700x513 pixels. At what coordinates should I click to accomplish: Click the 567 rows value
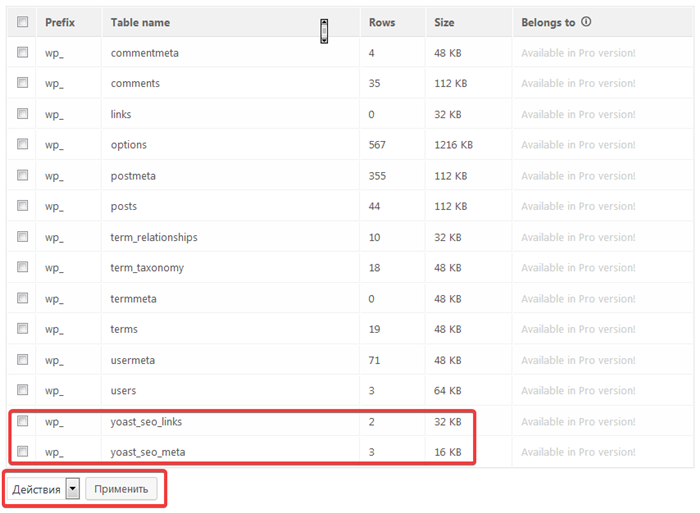377,145
